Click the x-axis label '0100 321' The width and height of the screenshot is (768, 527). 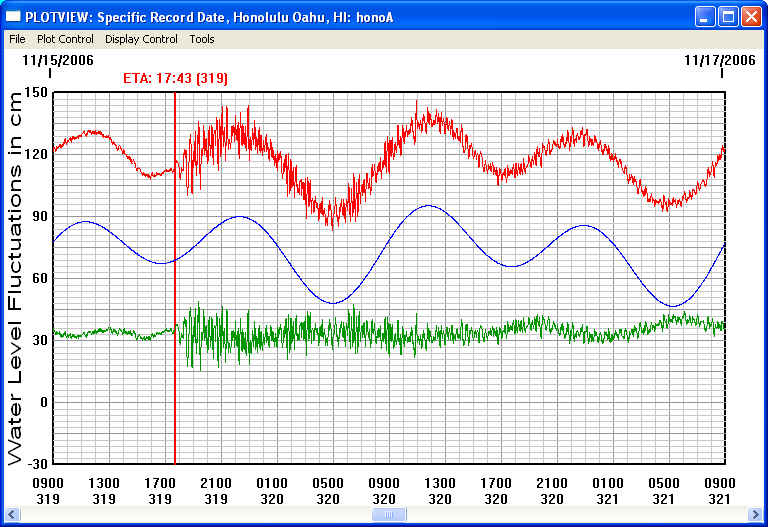(x=608, y=491)
